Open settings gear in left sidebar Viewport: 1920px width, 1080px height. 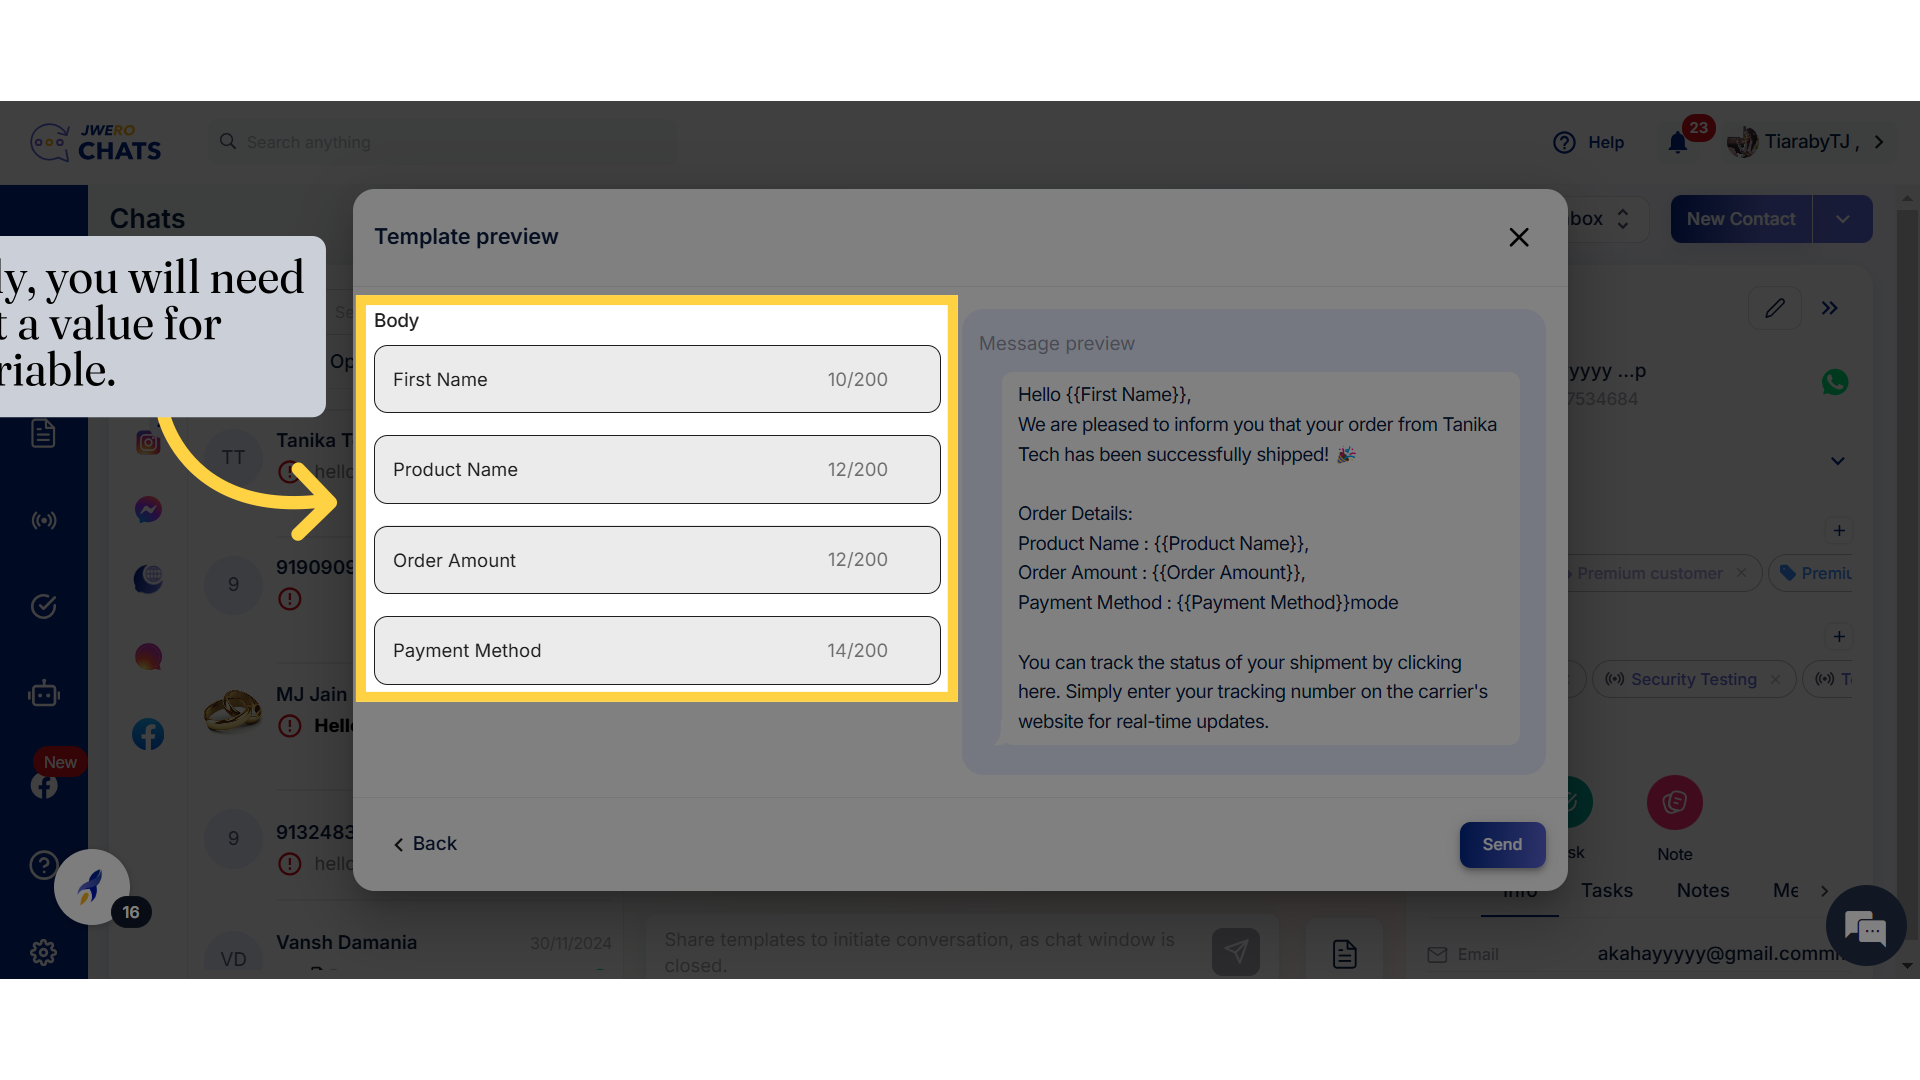pos(44,953)
